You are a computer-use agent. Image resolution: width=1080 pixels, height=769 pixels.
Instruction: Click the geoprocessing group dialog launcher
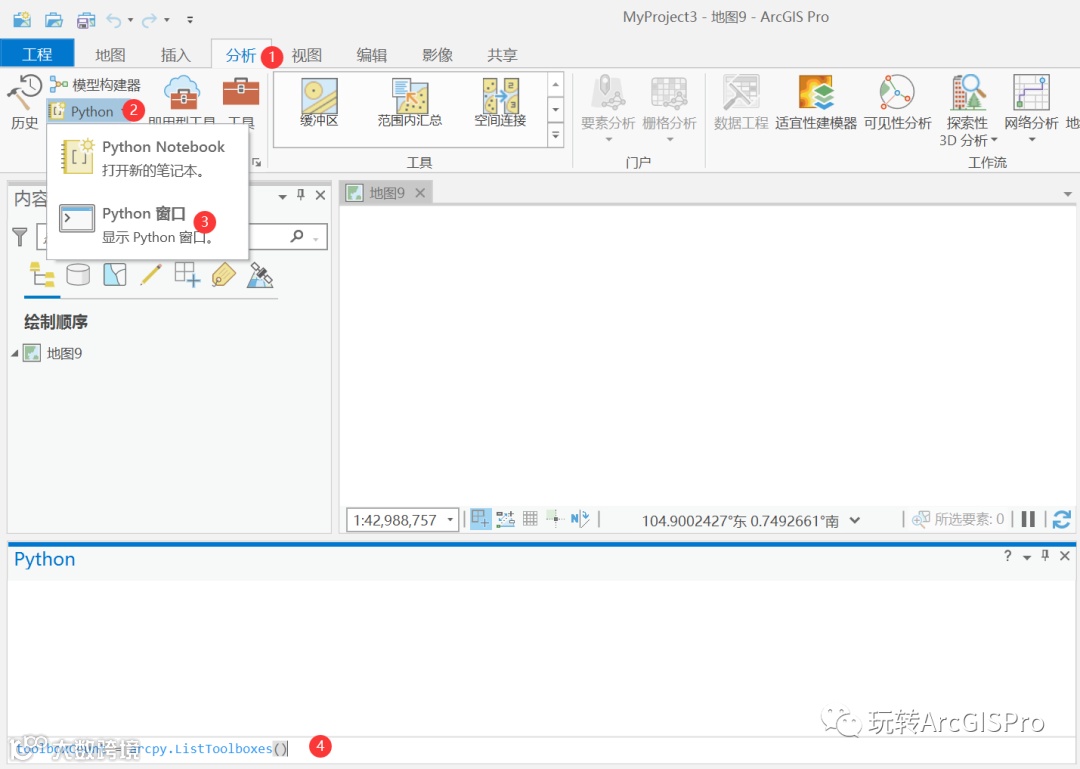tap(256, 163)
